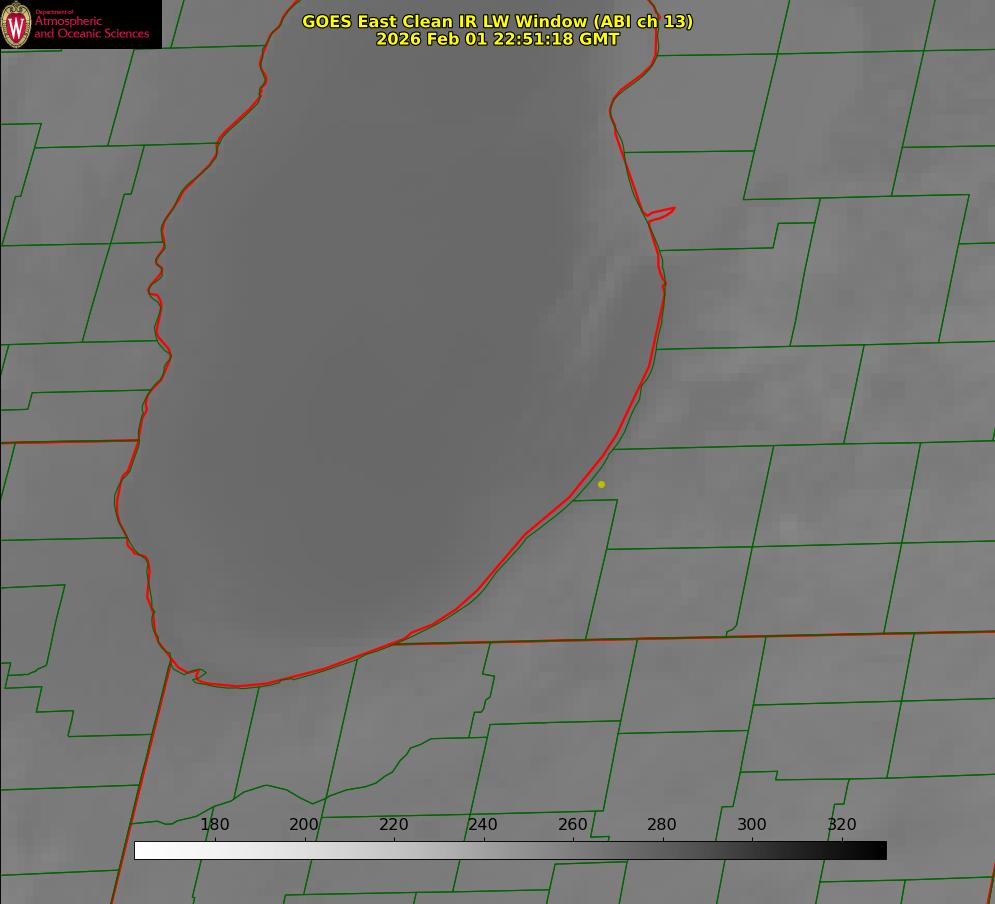Image resolution: width=995 pixels, height=904 pixels.
Task: Click the red-outlined point on the eastern shore
Action: (662, 212)
